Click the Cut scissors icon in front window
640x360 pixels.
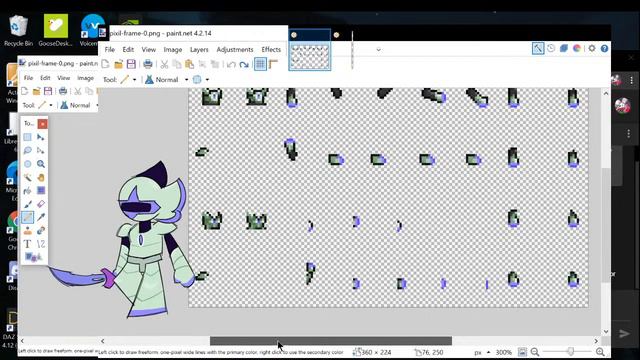[164, 64]
